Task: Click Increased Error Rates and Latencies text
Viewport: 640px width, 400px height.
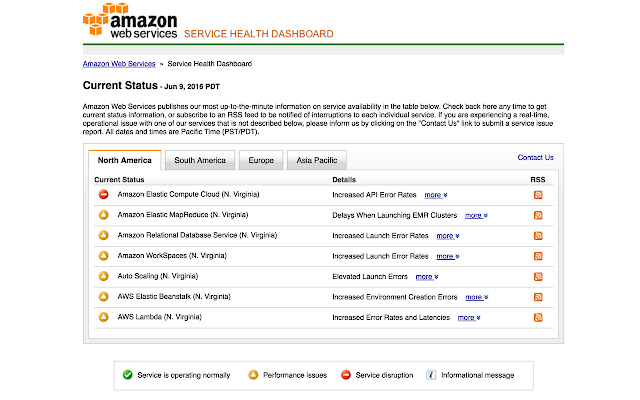Action: click(x=391, y=317)
